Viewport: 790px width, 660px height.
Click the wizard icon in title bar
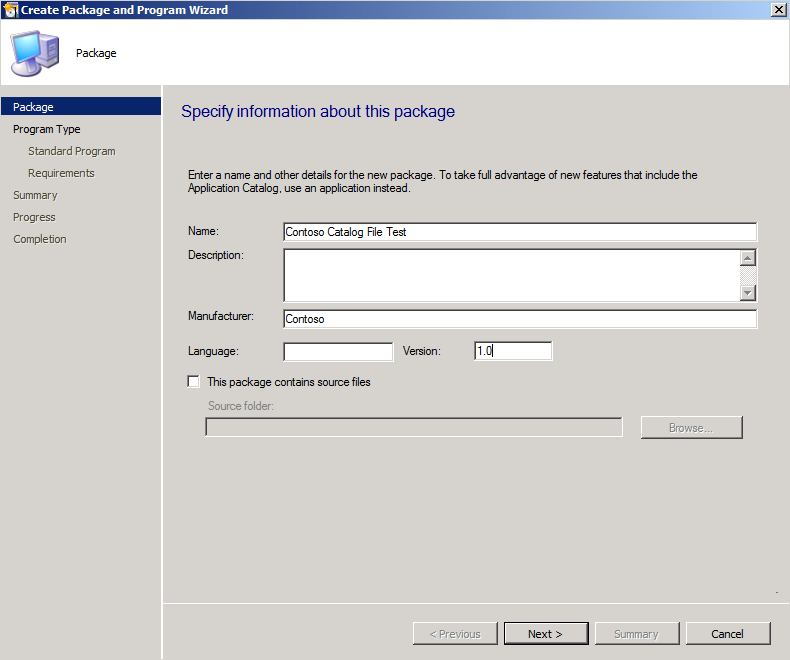click(x=11, y=9)
